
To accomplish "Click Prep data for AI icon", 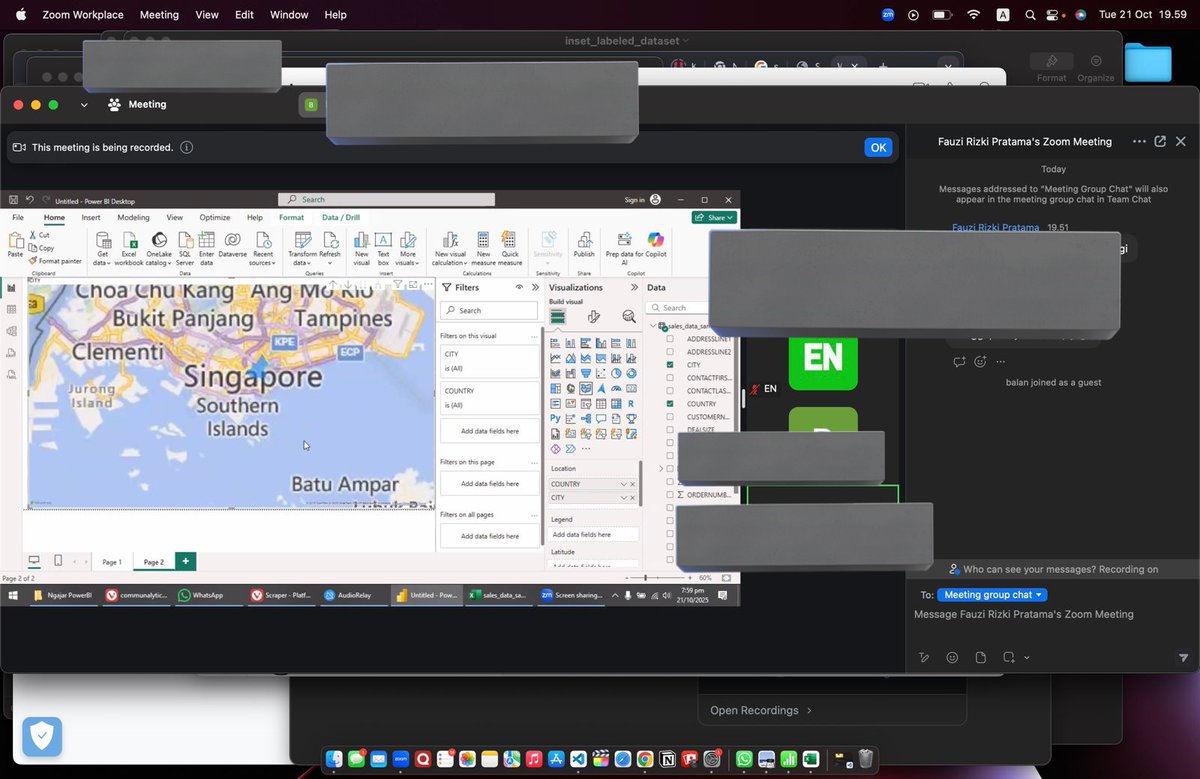I will (x=625, y=240).
